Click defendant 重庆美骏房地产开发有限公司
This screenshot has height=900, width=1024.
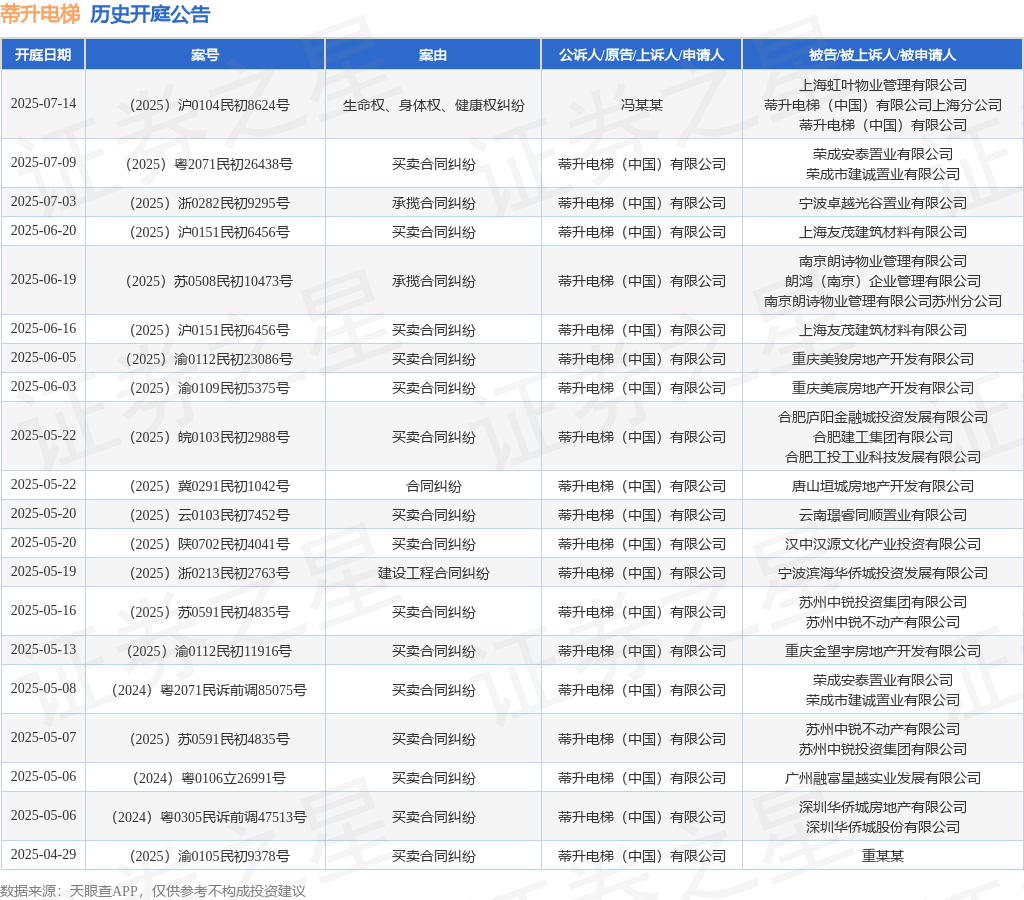tap(883, 359)
